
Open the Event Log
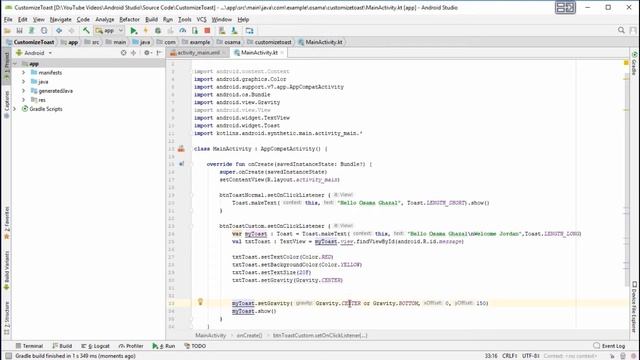click(x=609, y=346)
